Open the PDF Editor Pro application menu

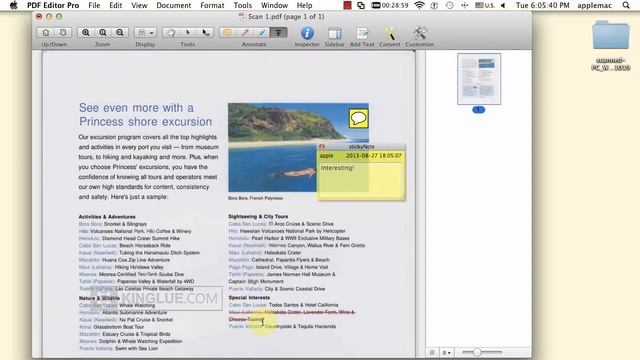(x=53, y=5)
